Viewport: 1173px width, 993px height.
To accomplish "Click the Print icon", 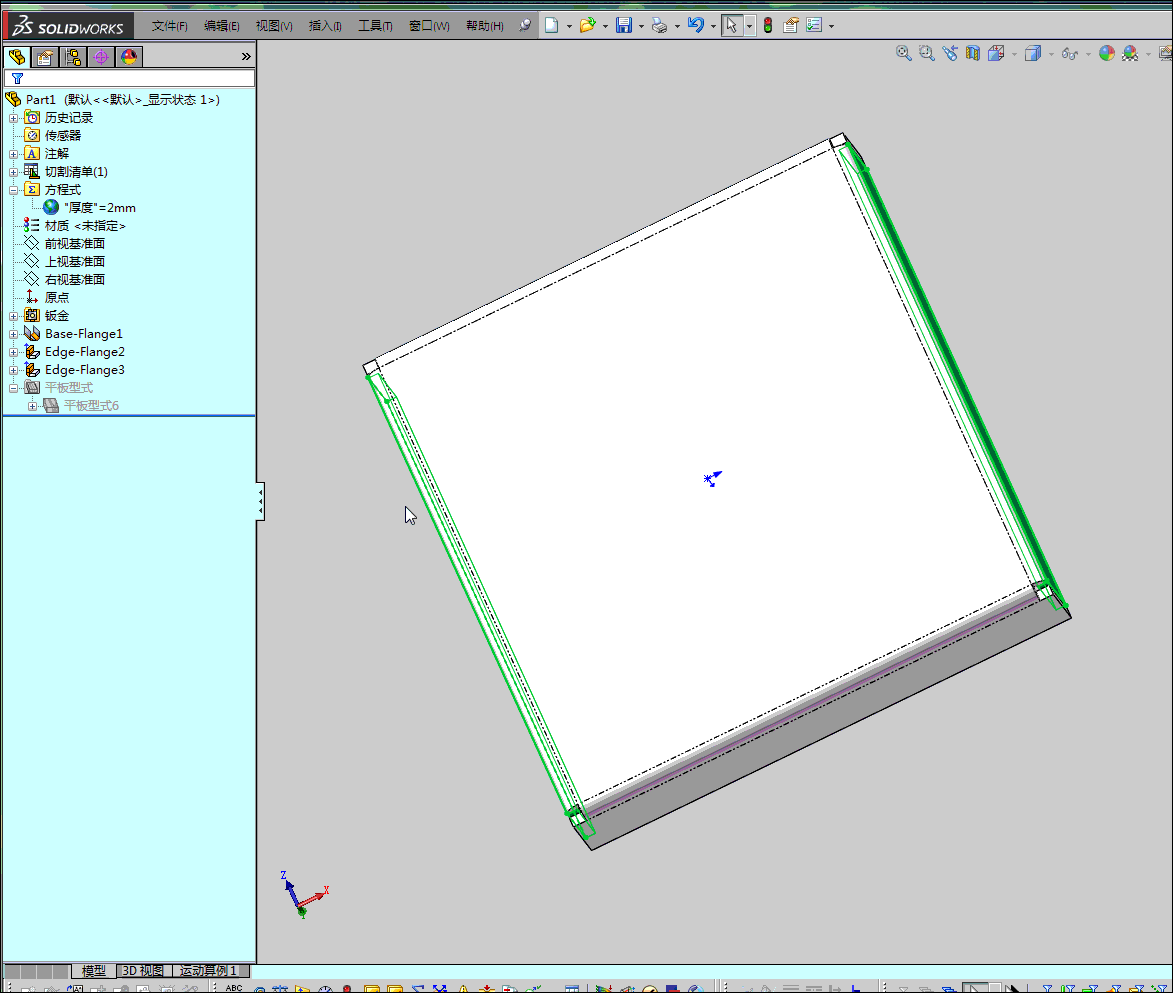I will (x=659, y=25).
